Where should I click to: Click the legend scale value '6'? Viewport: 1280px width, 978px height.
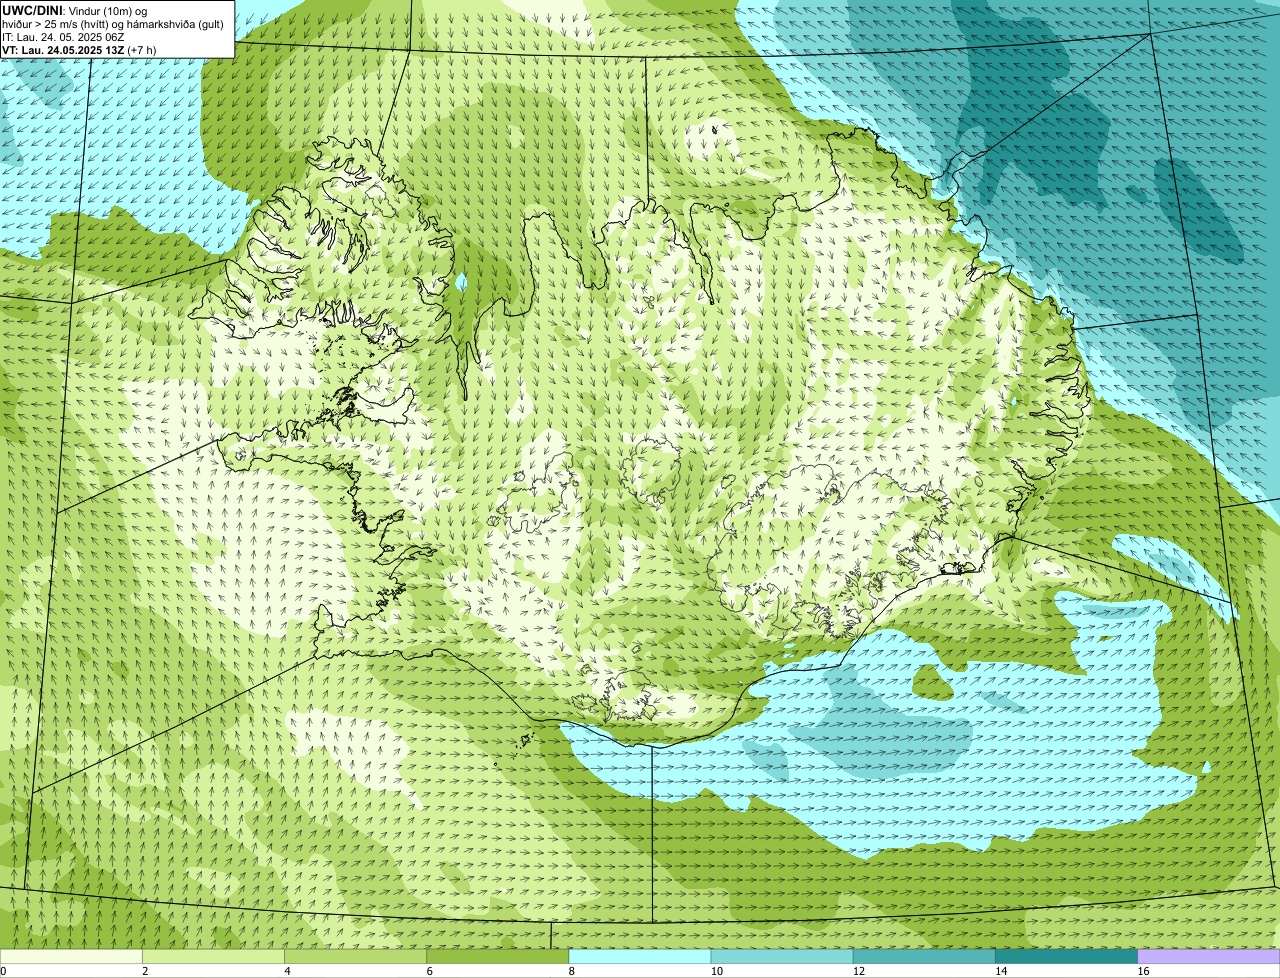(429, 971)
